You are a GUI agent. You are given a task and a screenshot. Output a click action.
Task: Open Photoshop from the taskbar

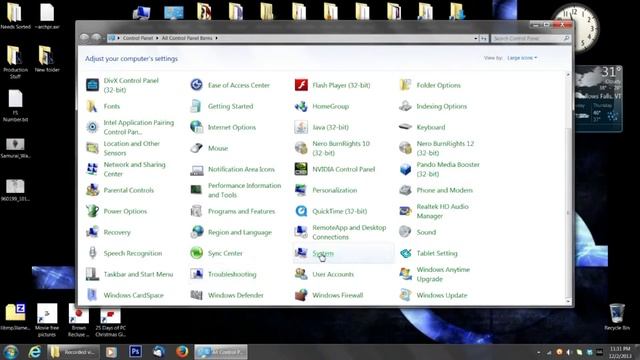135,351
